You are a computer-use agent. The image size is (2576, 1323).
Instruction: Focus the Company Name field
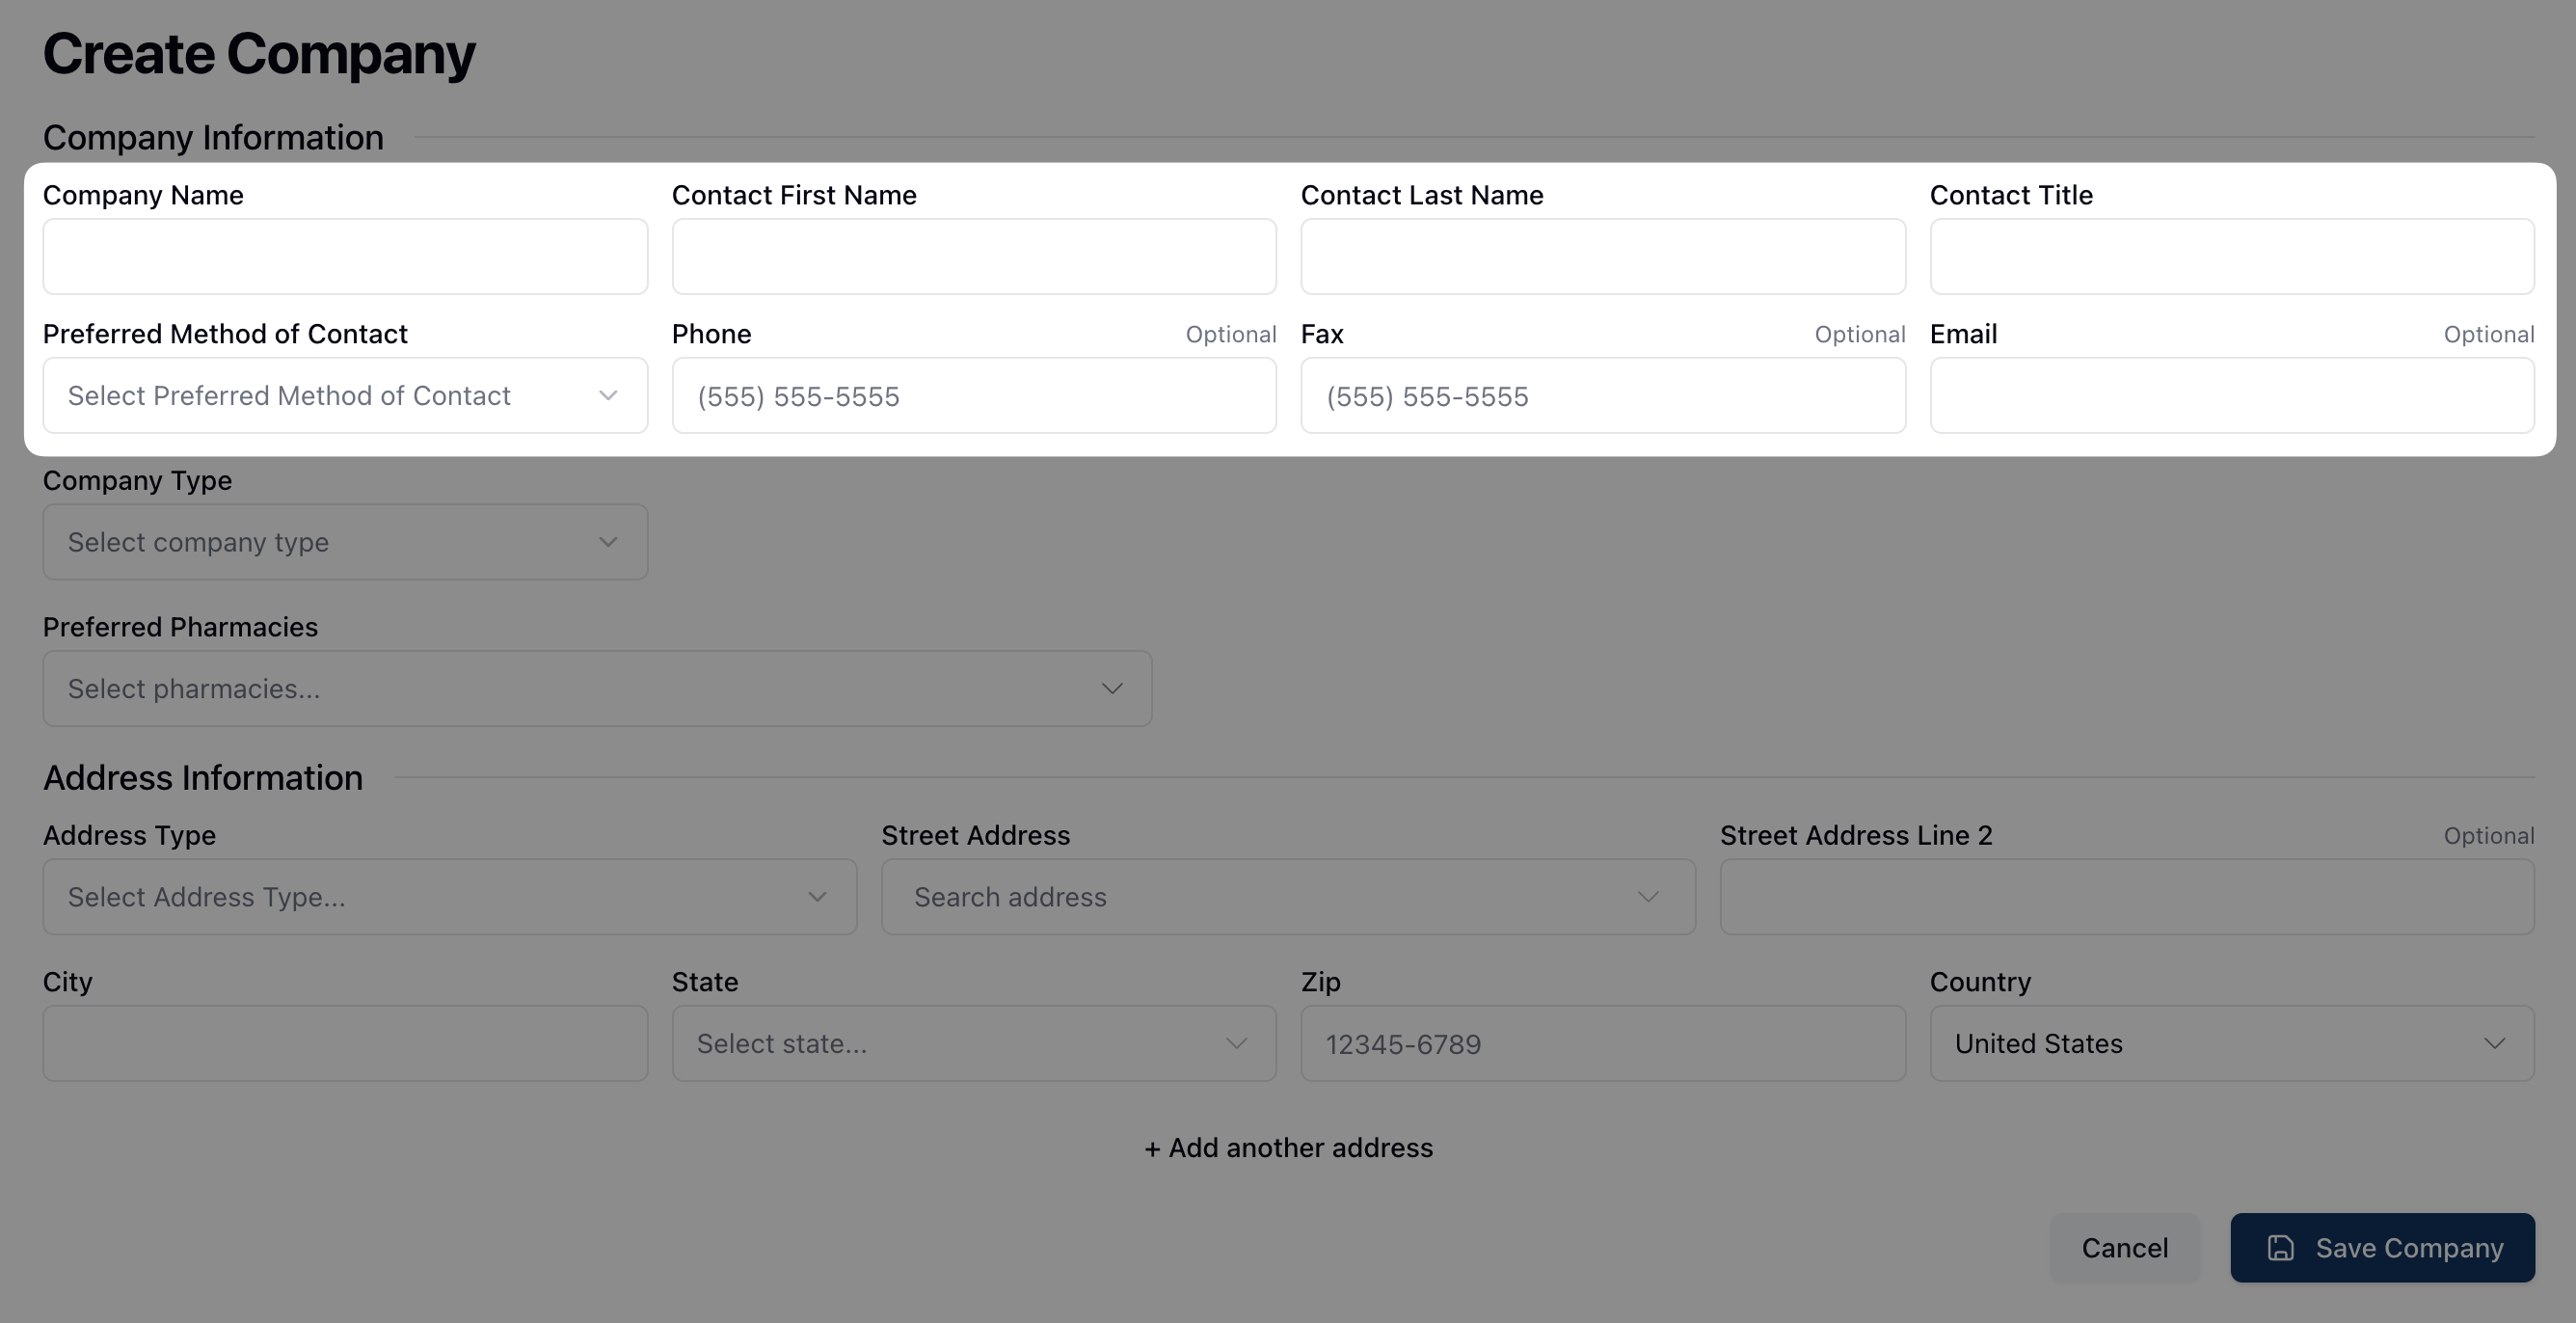[345, 257]
